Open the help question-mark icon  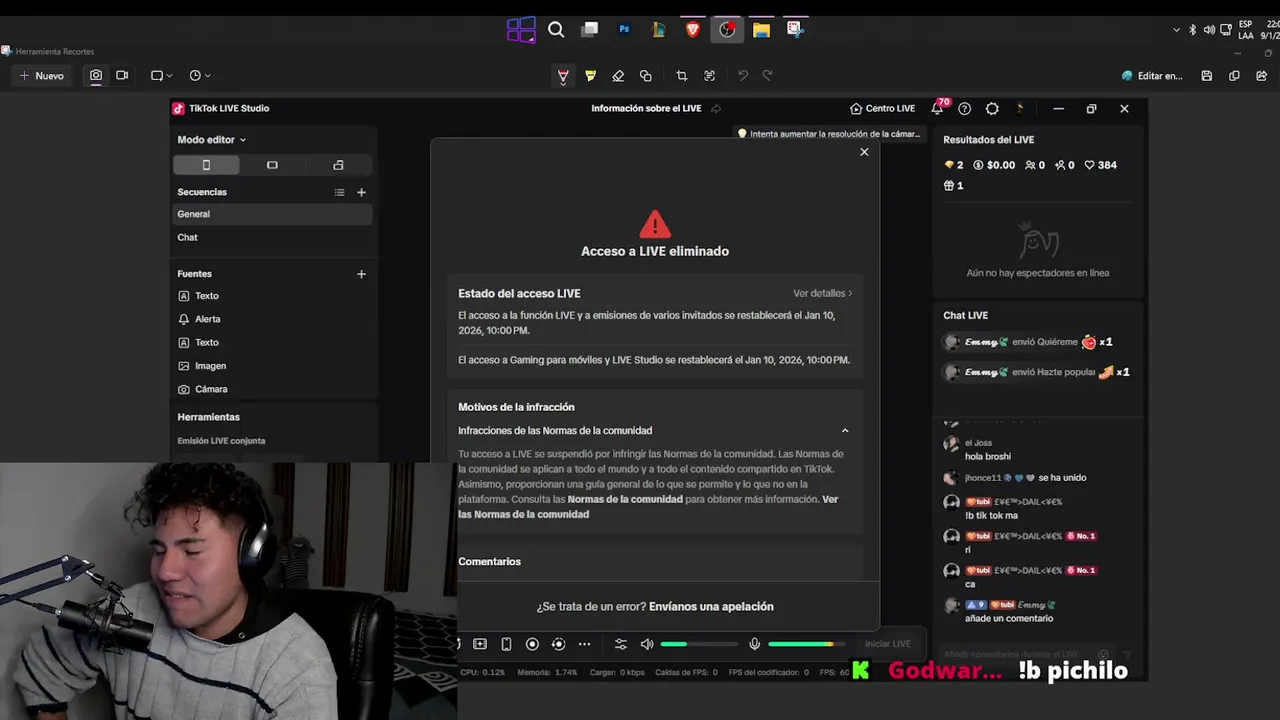(964, 108)
